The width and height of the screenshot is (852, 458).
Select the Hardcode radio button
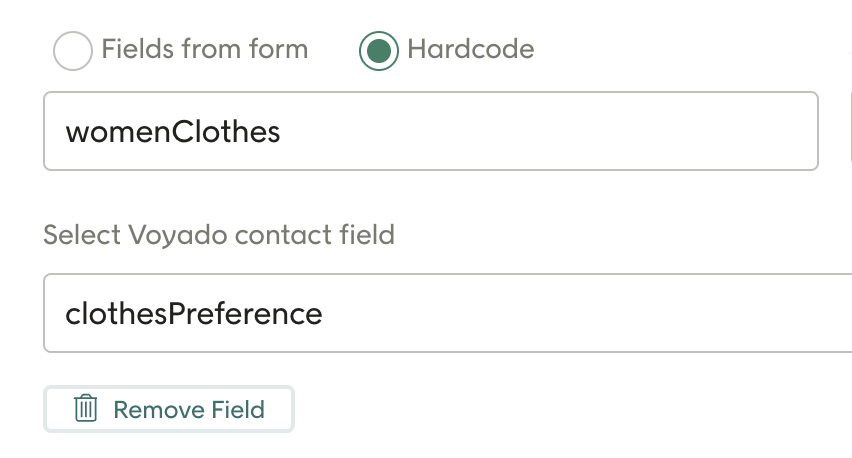coord(379,51)
